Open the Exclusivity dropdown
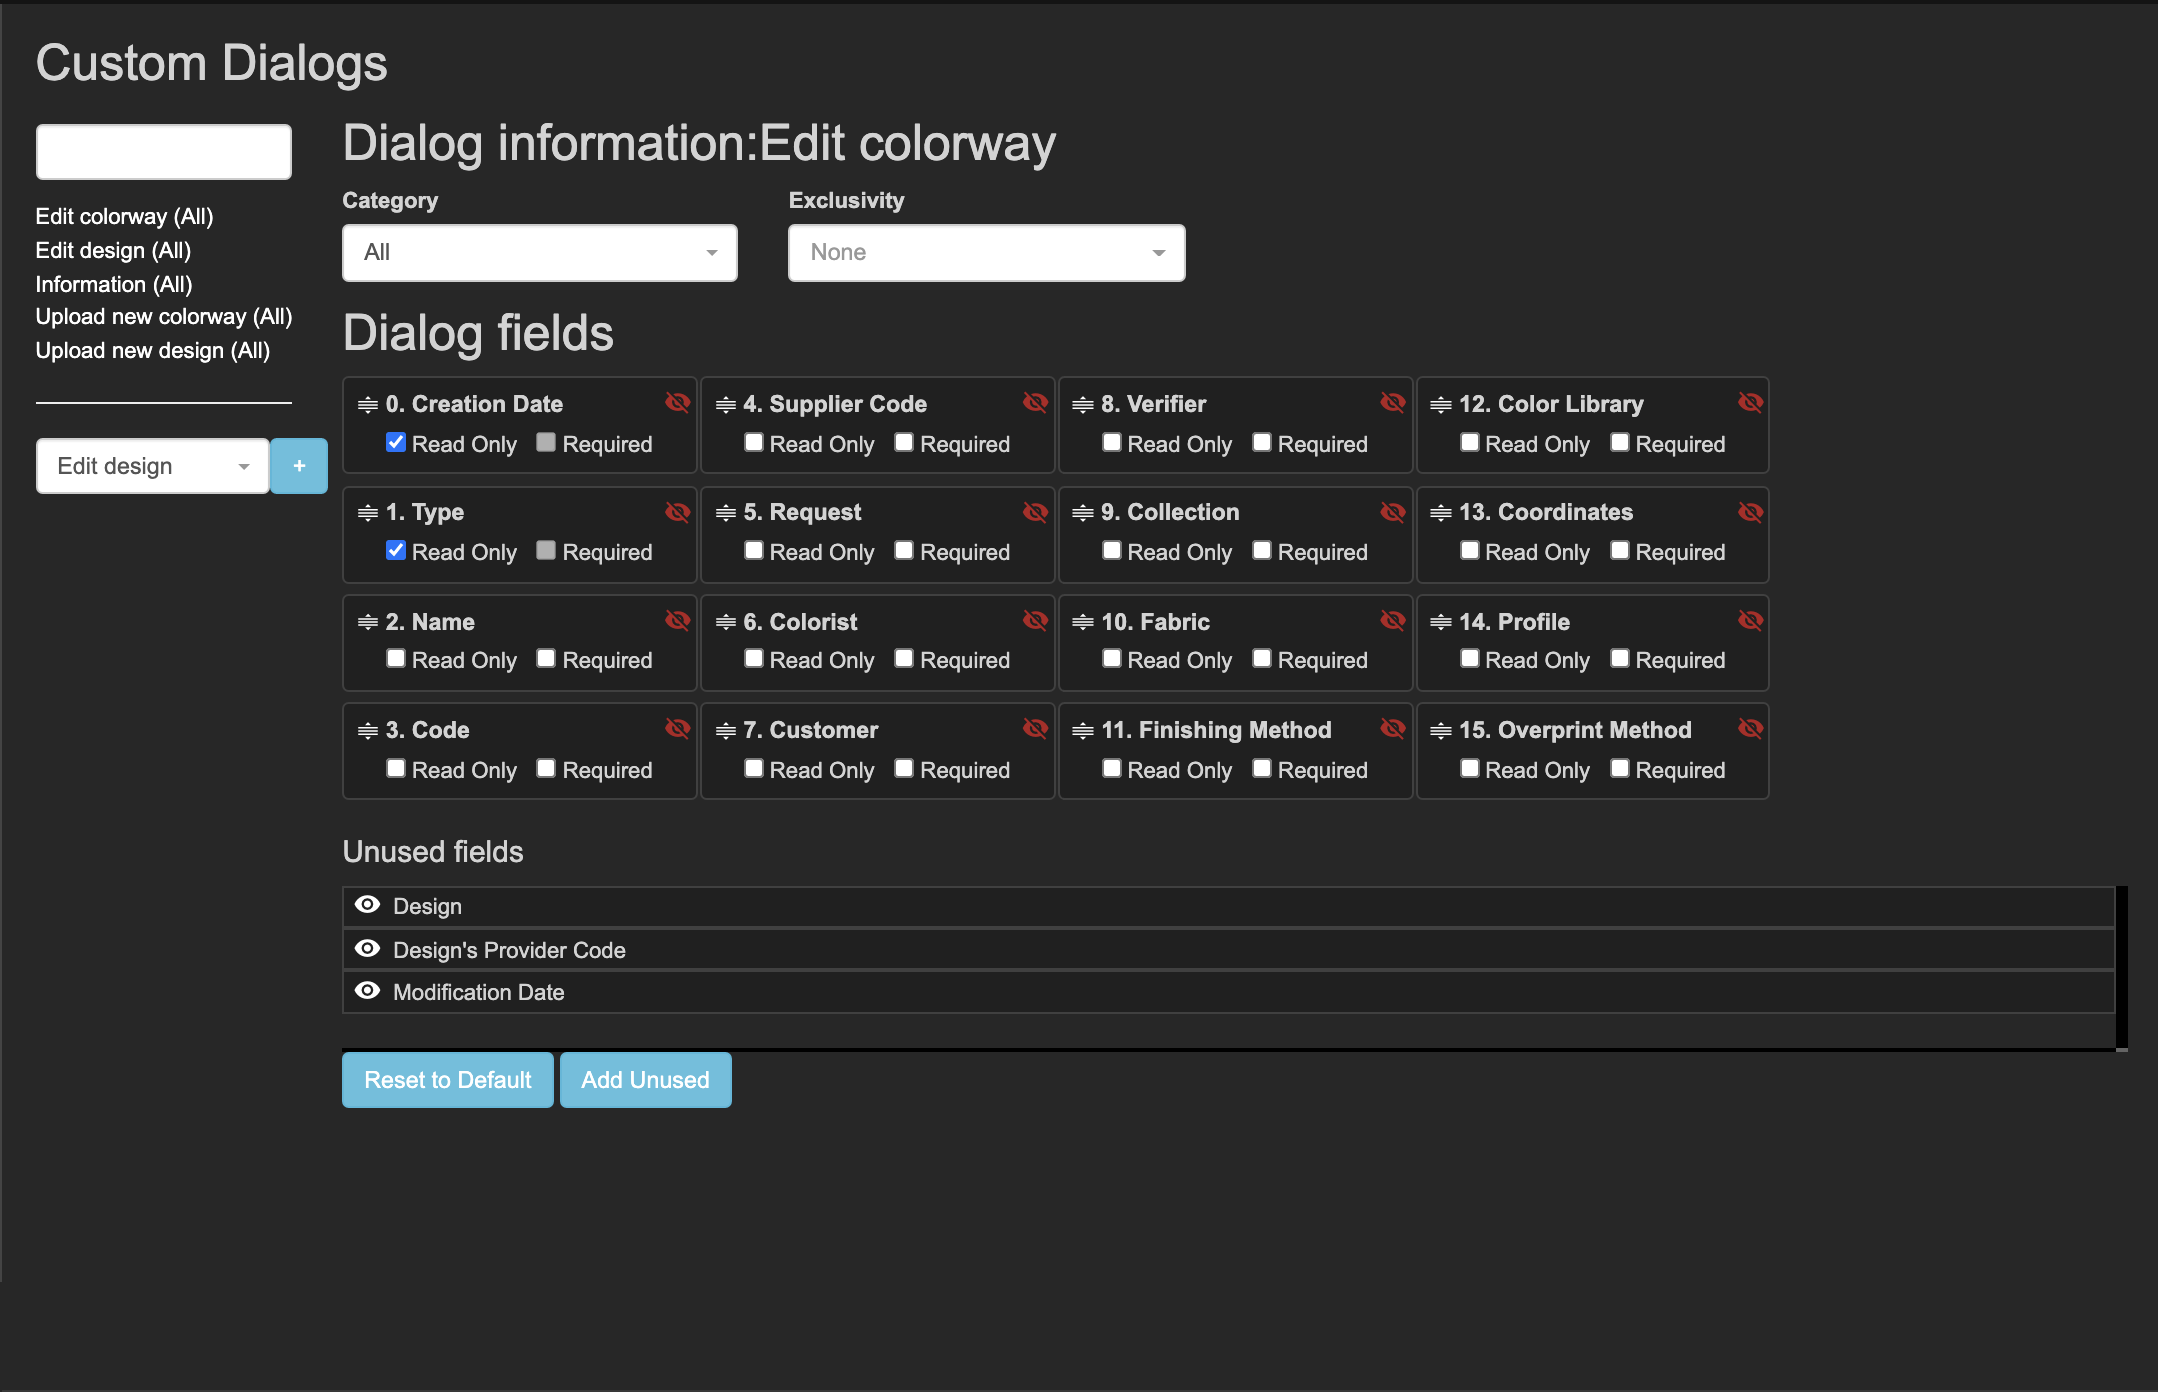This screenshot has height=1392, width=2158. [986, 253]
